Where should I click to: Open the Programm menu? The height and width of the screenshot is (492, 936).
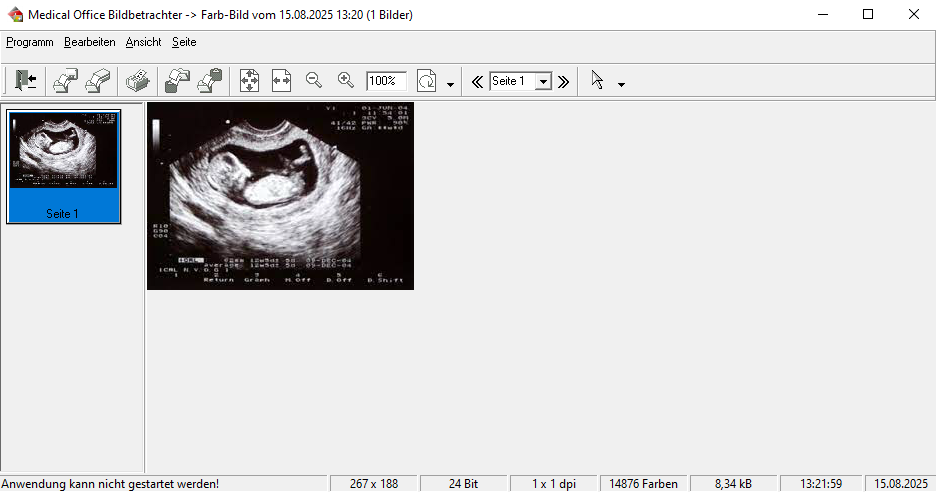[30, 42]
